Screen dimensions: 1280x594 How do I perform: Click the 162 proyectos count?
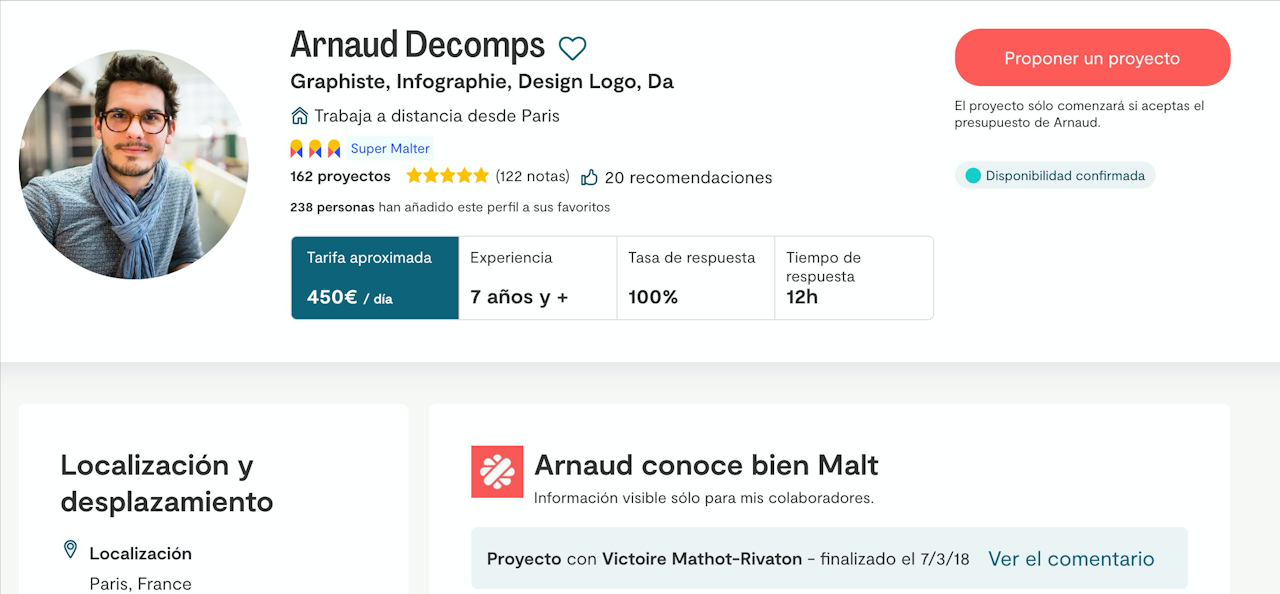point(340,176)
